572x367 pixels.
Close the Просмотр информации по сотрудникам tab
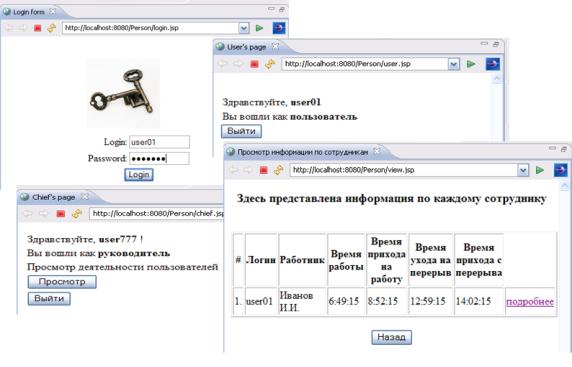point(377,151)
